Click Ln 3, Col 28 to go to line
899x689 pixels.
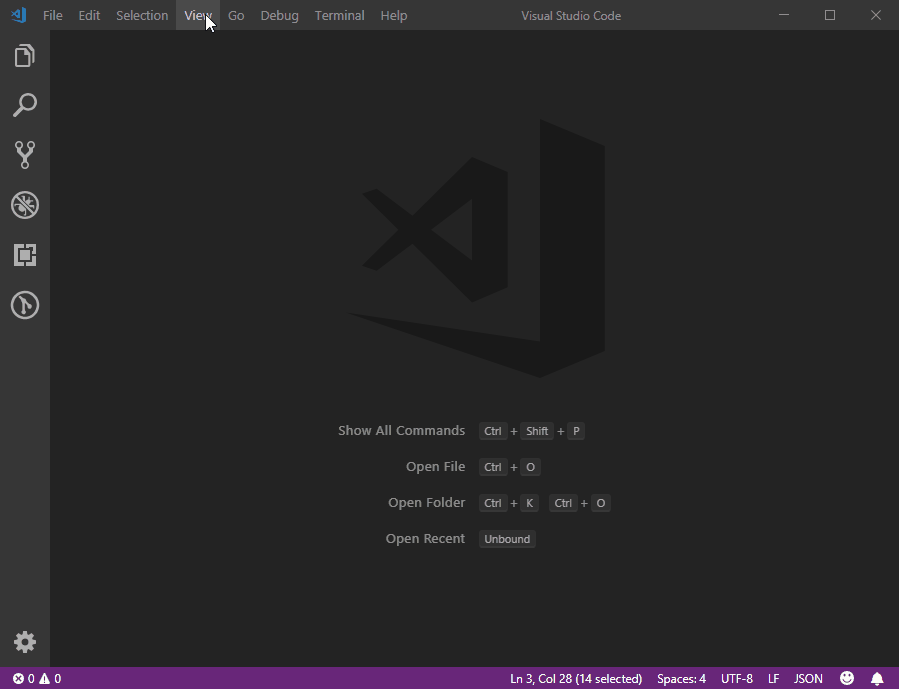pyautogui.click(x=576, y=678)
